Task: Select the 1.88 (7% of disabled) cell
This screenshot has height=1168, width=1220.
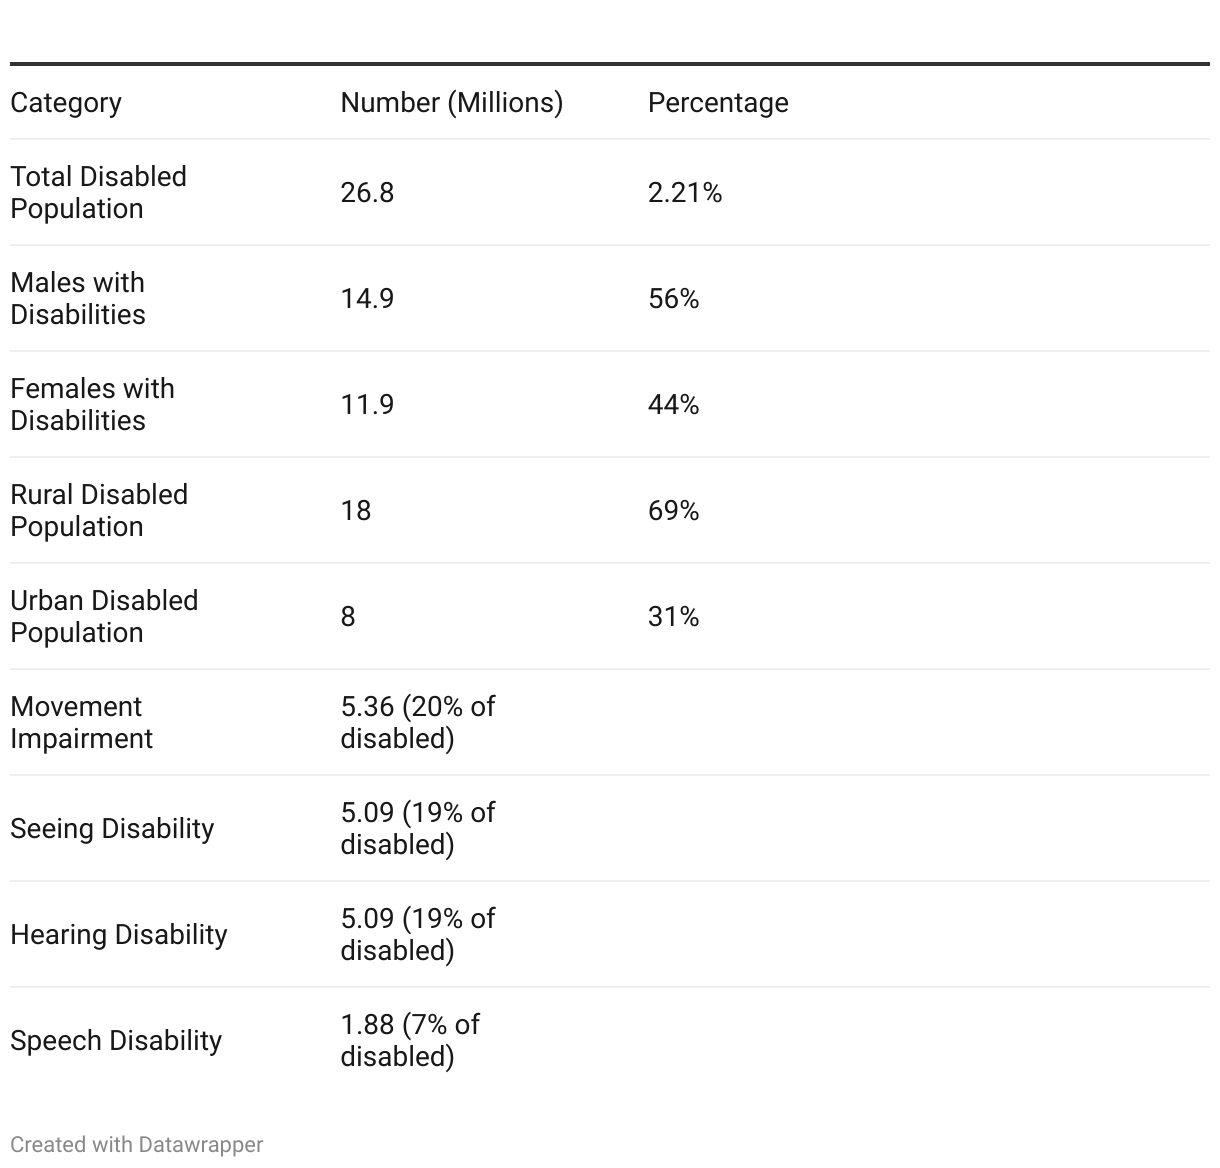Action: (409, 1040)
